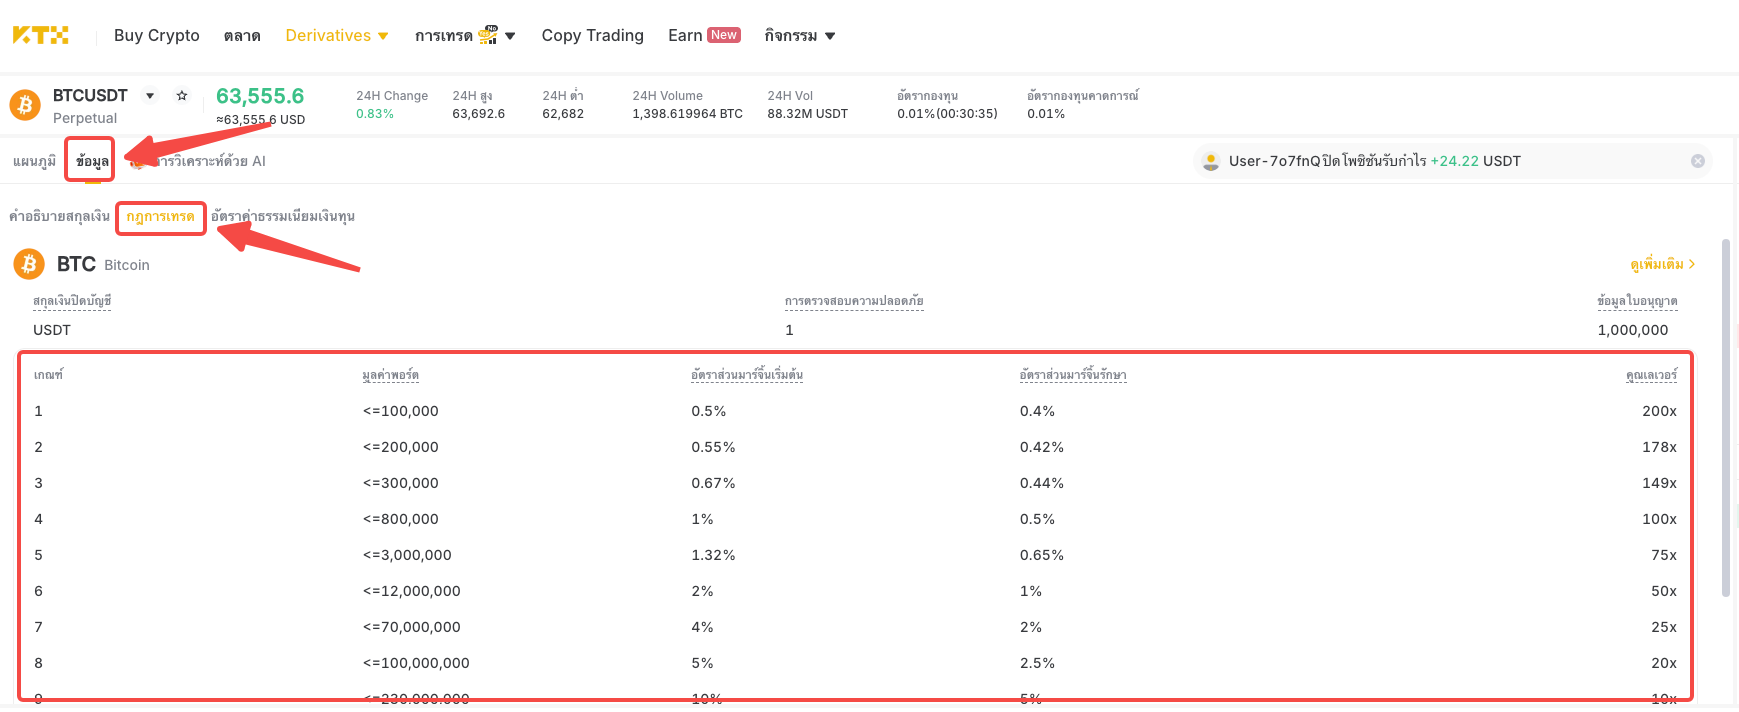This screenshot has width=1739, height=712.
Task: Select the ข้อมูล info tab
Action: [x=92, y=161]
